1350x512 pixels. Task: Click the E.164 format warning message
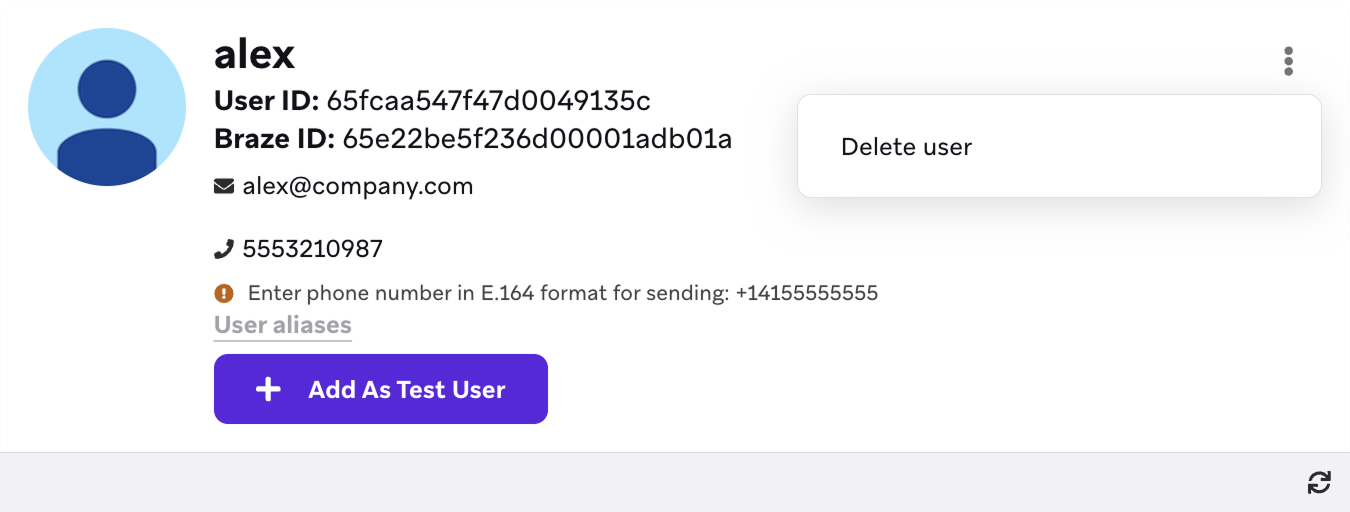pyautogui.click(x=490, y=294)
